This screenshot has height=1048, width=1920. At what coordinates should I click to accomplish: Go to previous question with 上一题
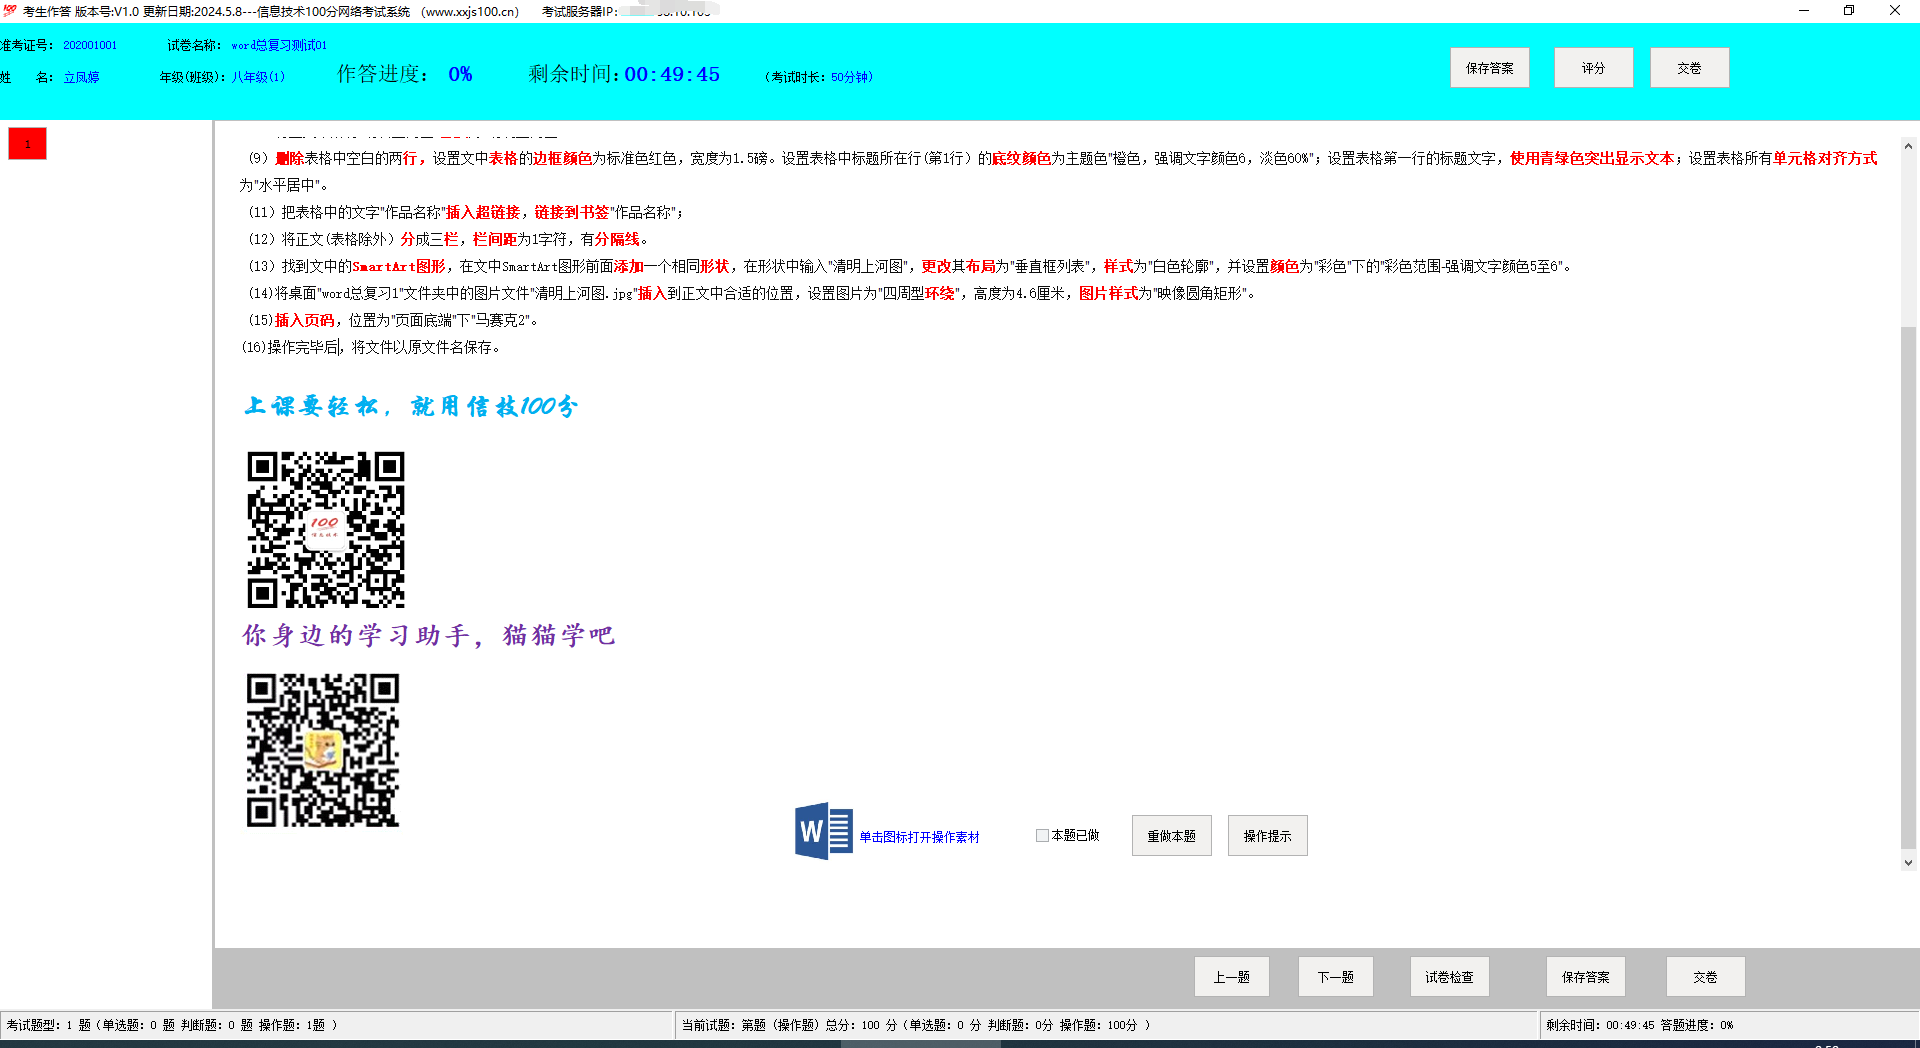pyautogui.click(x=1231, y=977)
